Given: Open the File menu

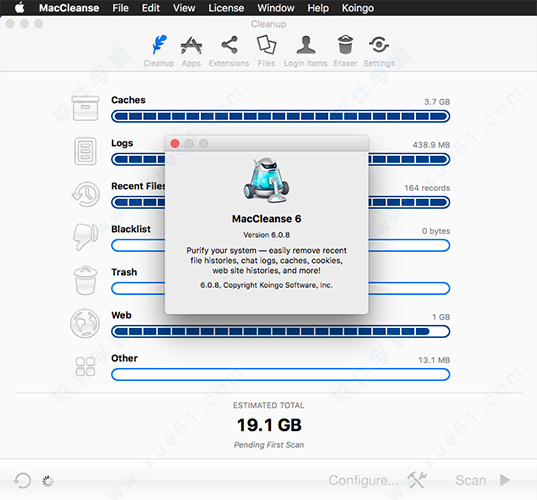Looking at the screenshot, I should tap(121, 8).
